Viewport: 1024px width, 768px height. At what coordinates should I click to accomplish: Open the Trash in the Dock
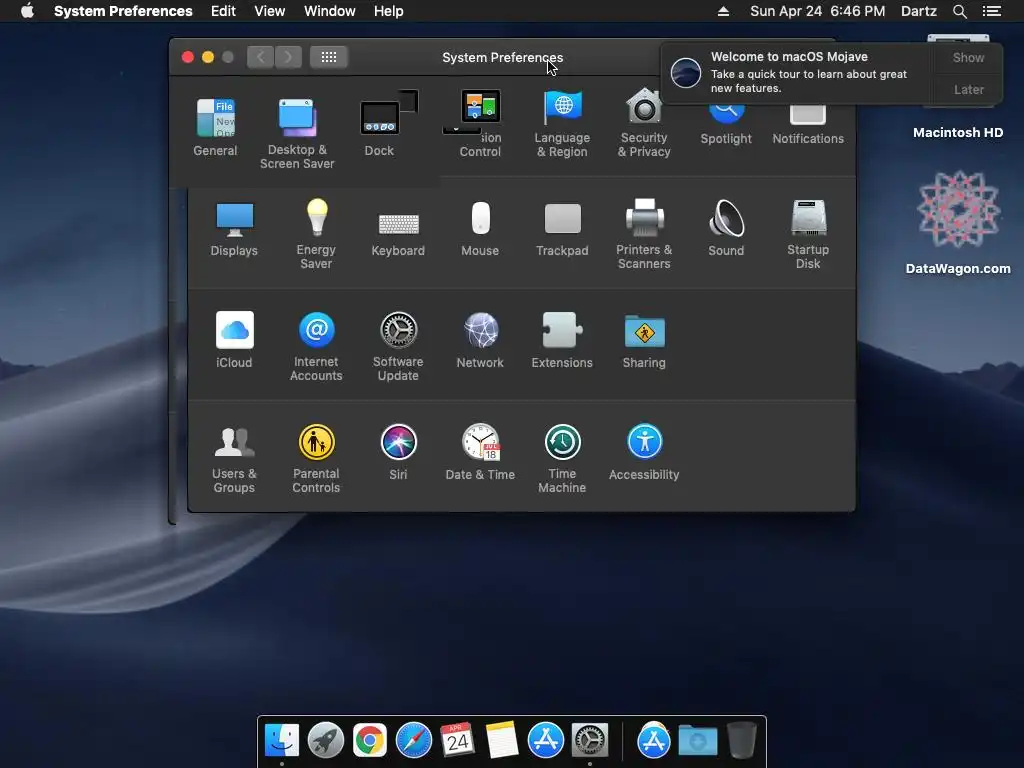[741, 741]
